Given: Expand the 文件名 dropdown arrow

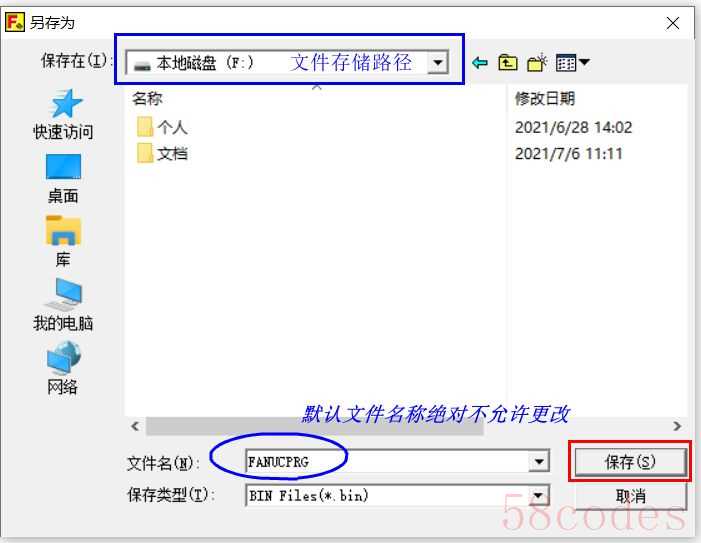Looking at the screenshot, I should coord(539,461).
